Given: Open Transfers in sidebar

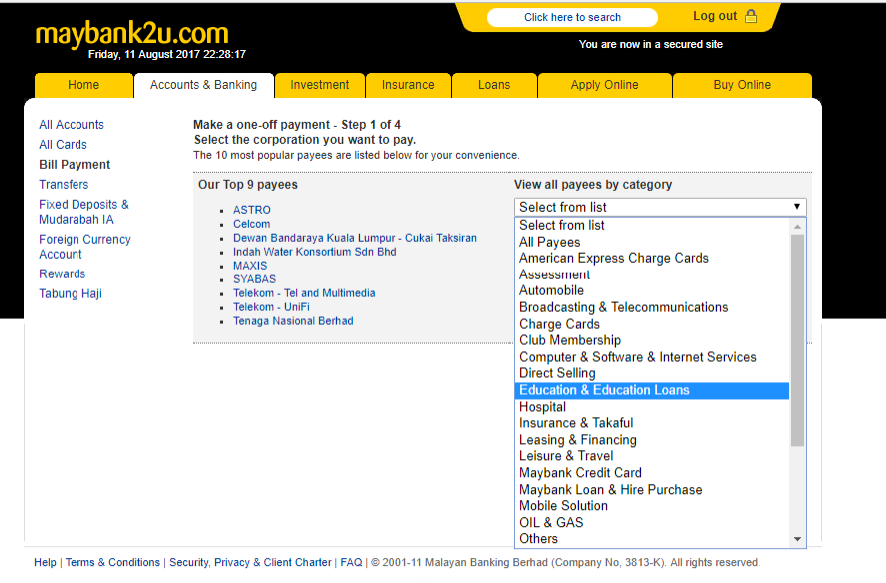Looking at the screenshot, I should click(x=63, y=185).
